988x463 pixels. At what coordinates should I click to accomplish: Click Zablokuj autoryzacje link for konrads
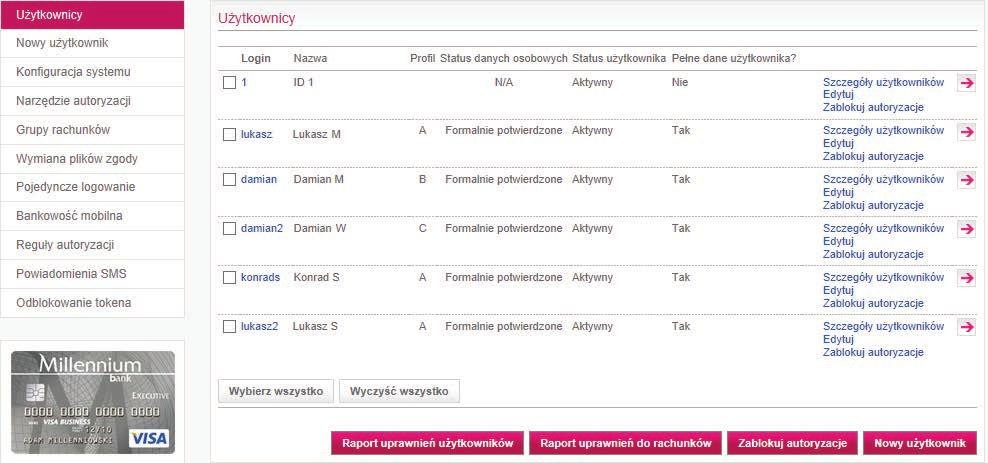click(x=873, y=303)
